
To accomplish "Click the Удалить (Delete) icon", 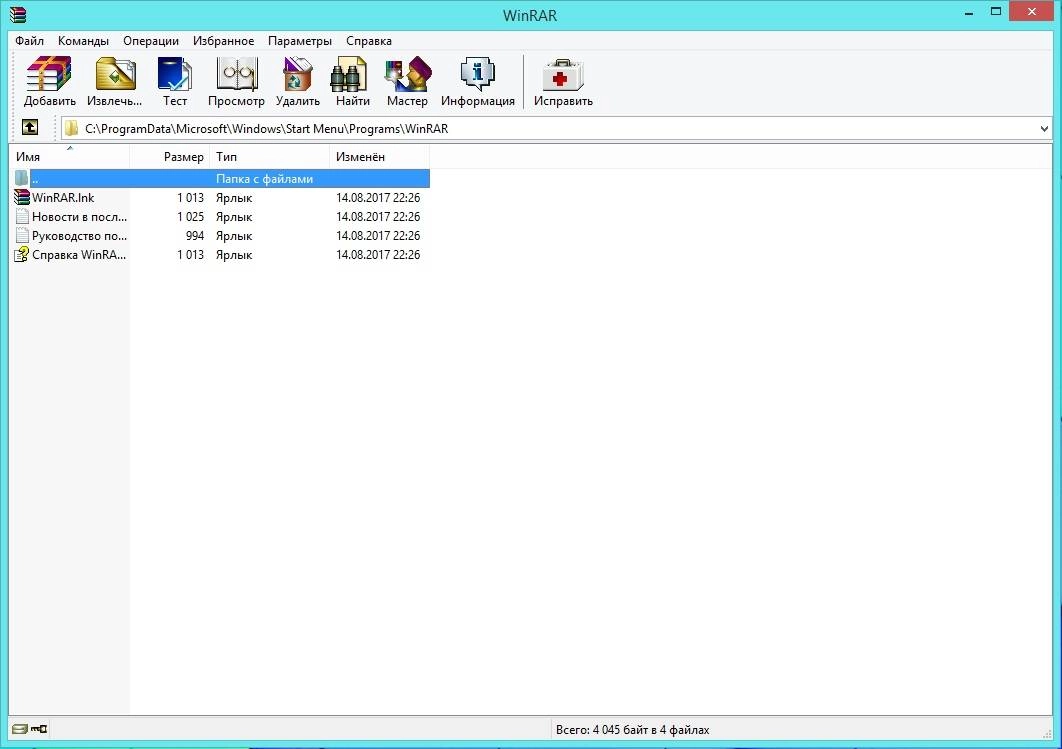I will click(298, 74).
